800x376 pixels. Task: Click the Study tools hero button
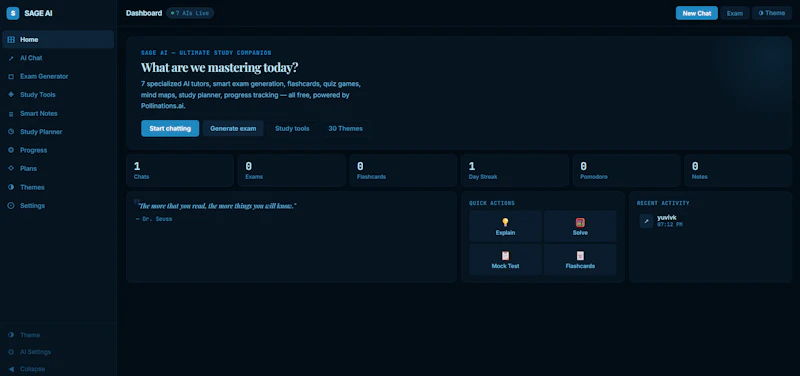pyautogui.click(x=292, y=129)
